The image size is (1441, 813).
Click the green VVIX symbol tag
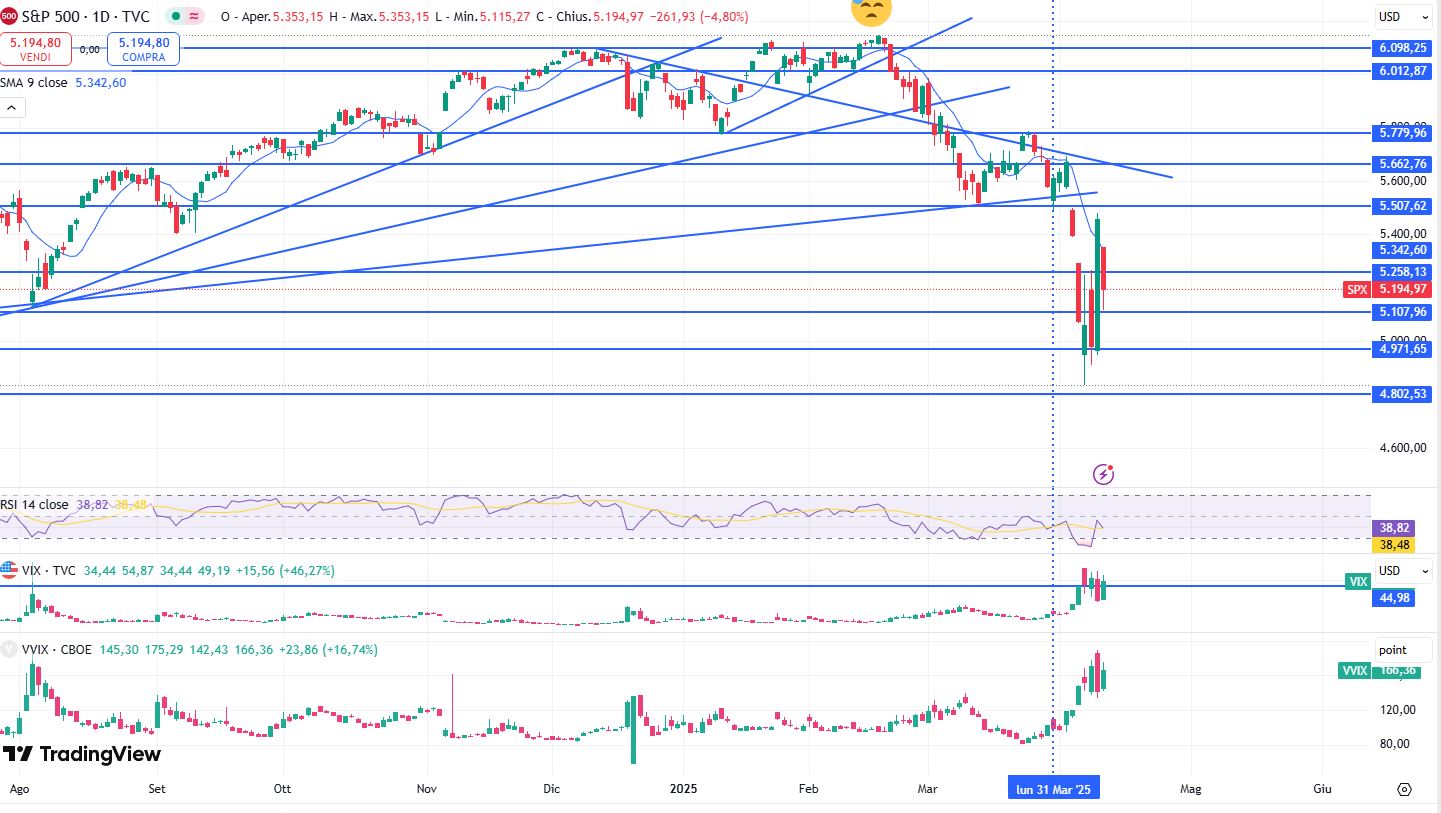point(1355,671)
